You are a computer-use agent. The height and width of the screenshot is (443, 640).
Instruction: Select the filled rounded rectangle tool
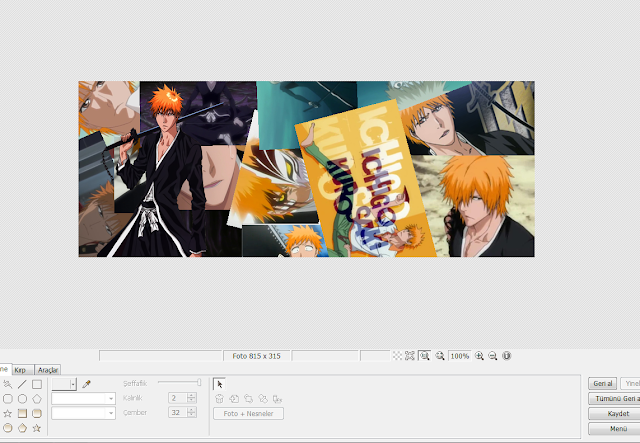click(x=37, y=413)
